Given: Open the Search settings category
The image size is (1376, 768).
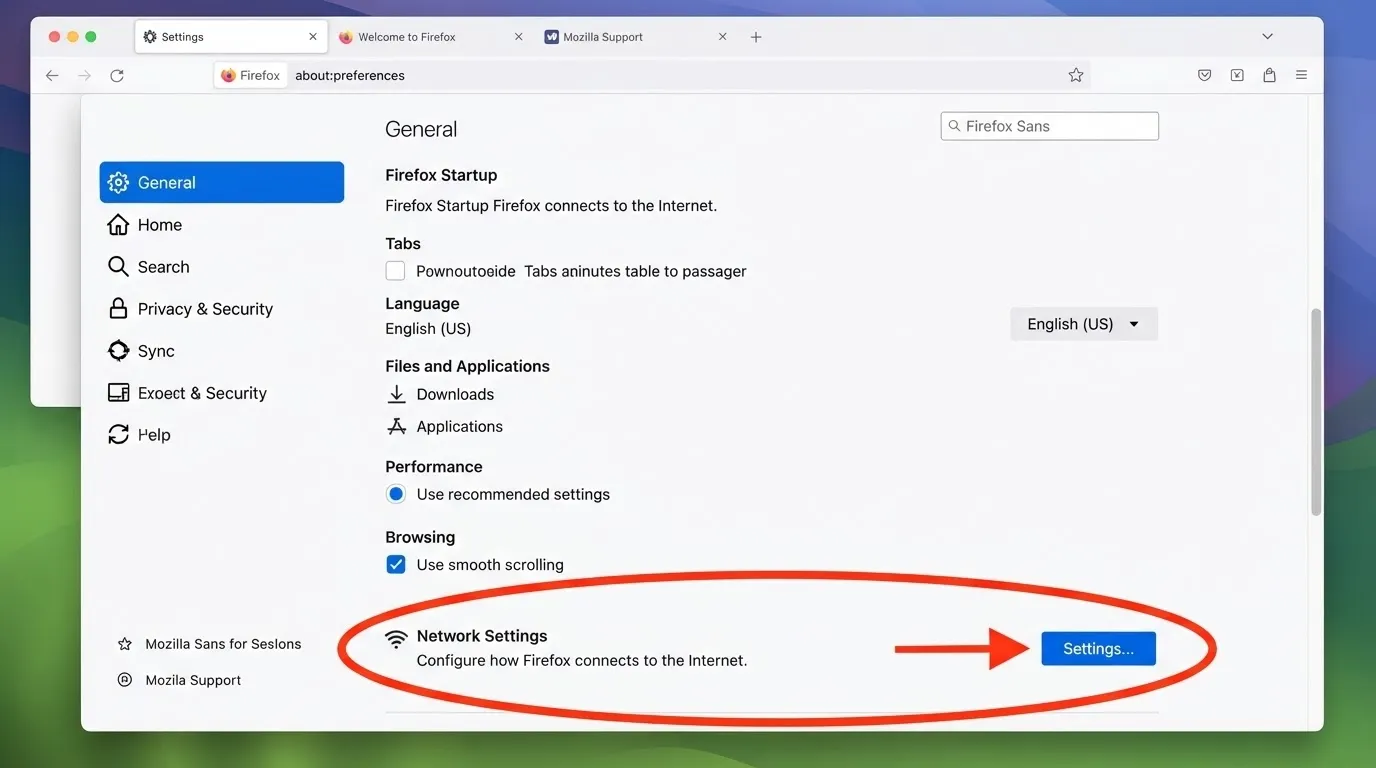Looking at the screenshot, I should point(149,267).
